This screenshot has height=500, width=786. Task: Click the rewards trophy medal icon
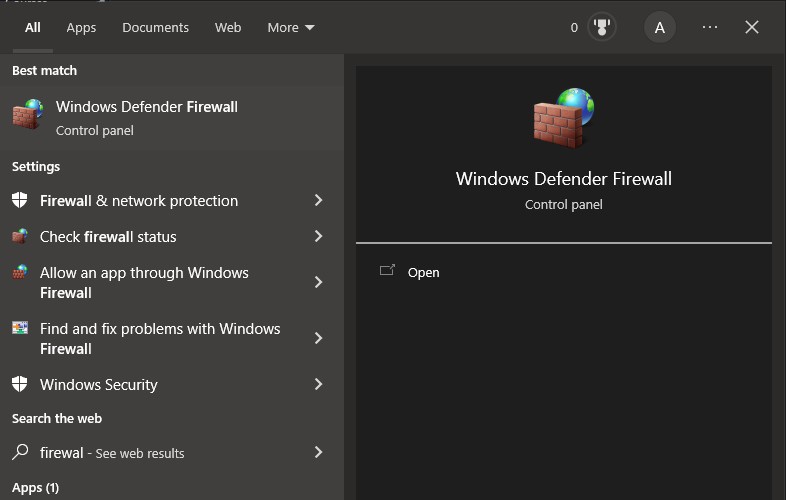tap(602, 27)
